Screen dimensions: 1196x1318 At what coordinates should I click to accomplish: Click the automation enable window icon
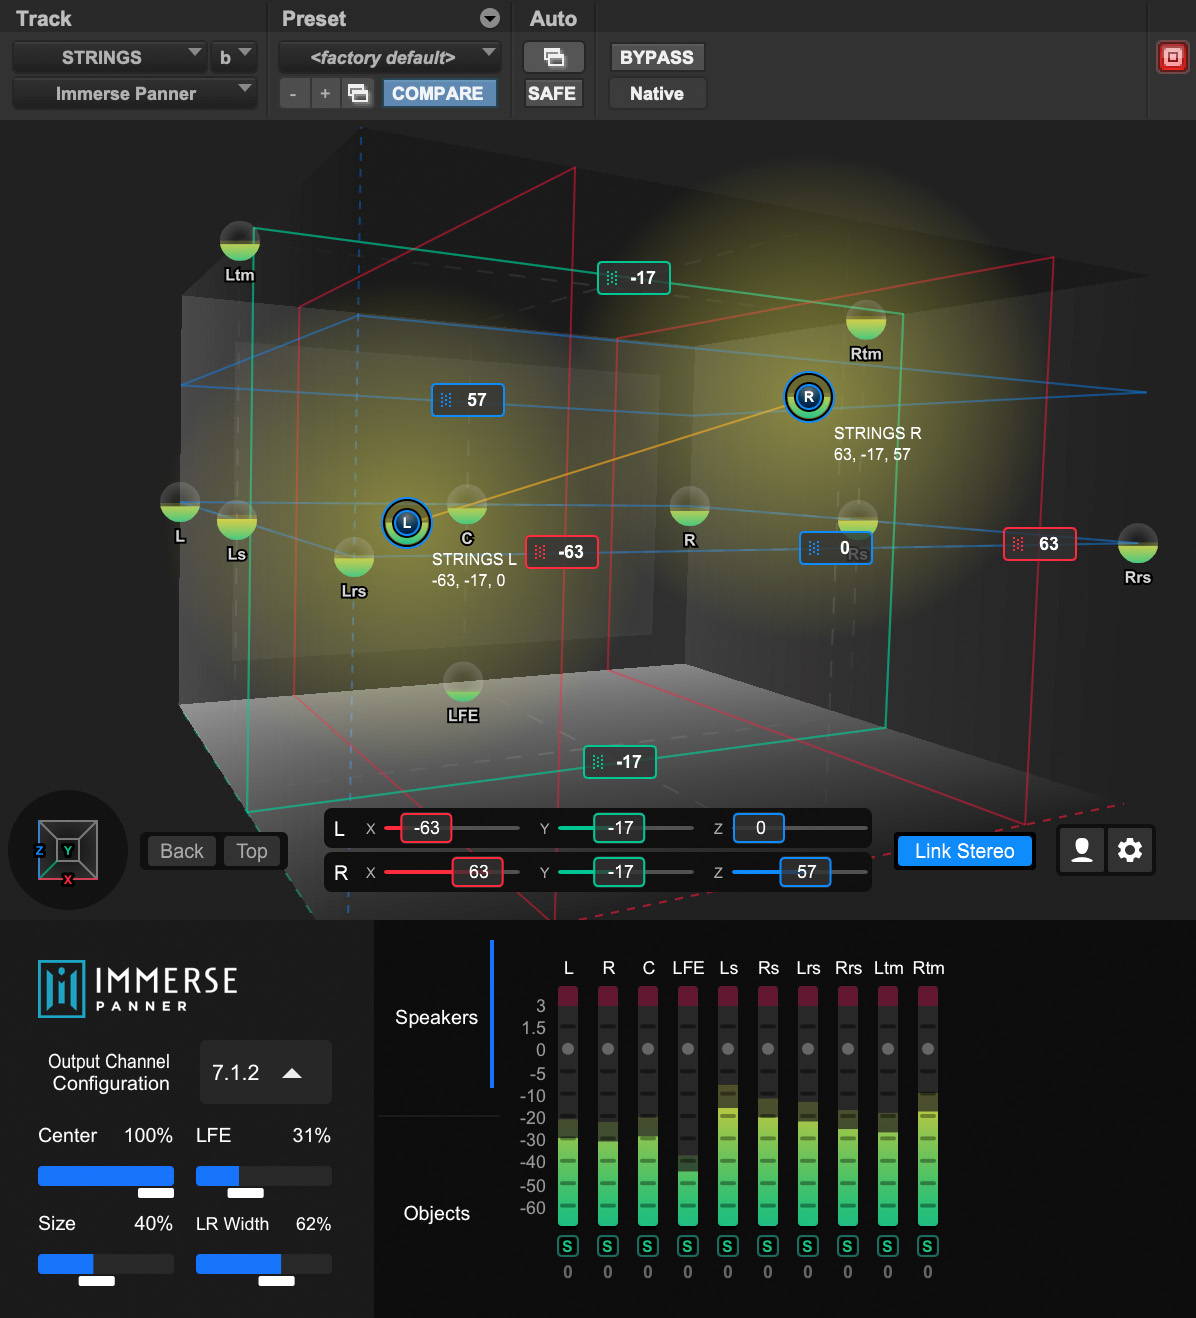click(x=553, y=57)
